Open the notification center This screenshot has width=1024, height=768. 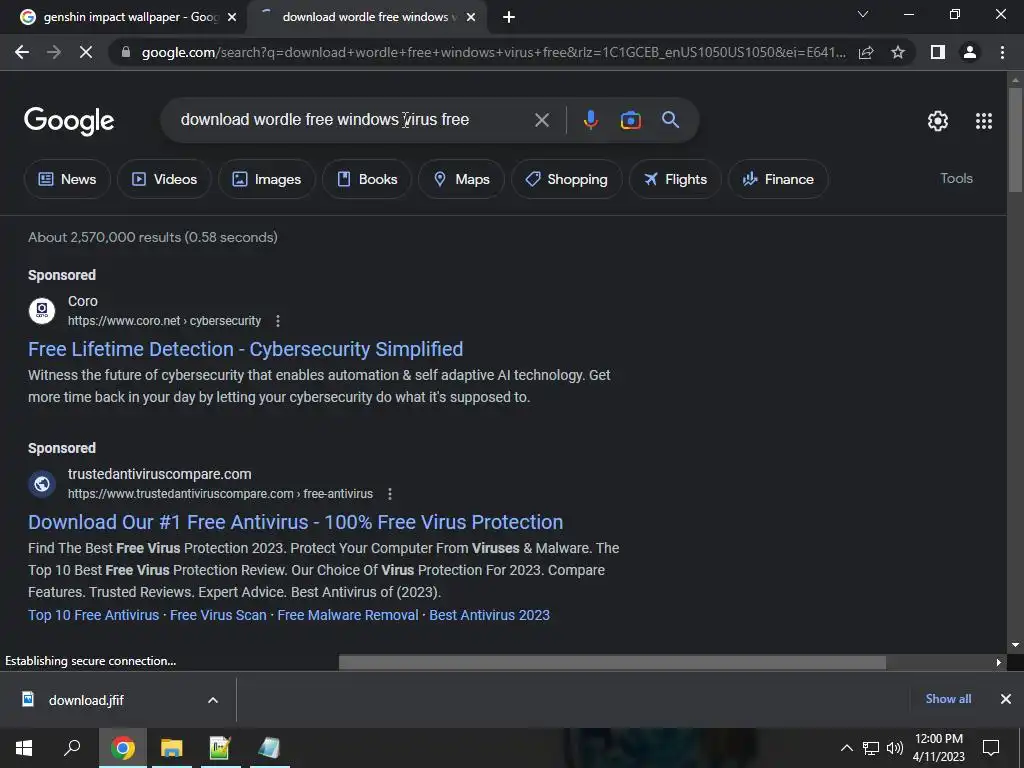tap(991, 748)
